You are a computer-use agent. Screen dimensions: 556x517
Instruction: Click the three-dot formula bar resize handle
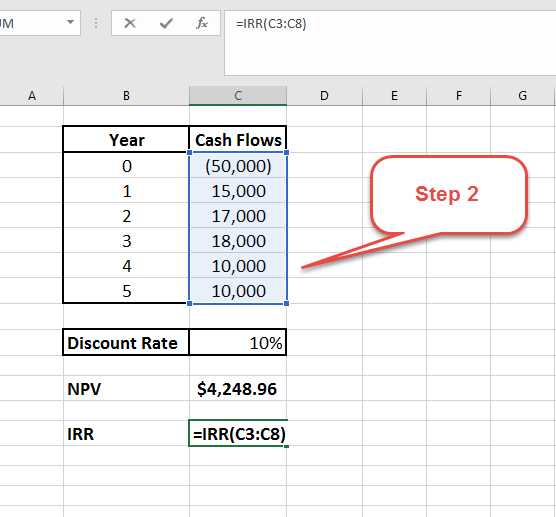96,23
